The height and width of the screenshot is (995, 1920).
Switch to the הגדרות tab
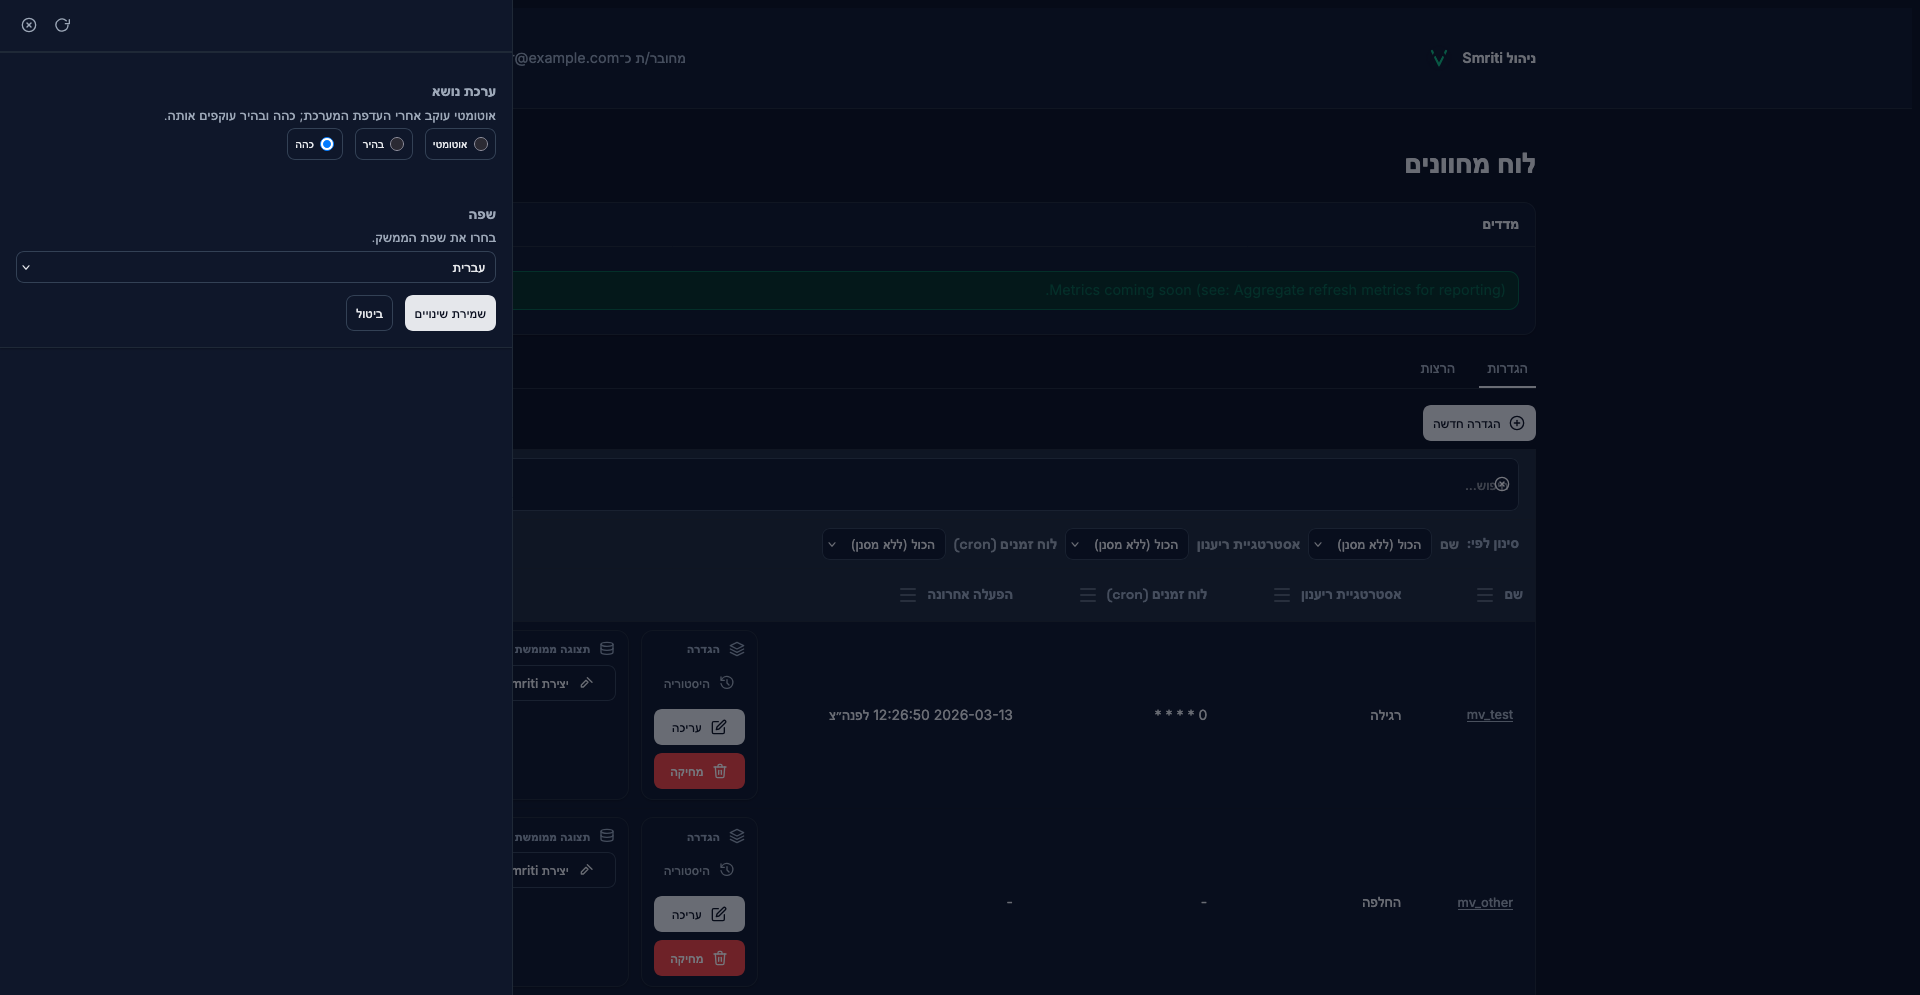1506,369
